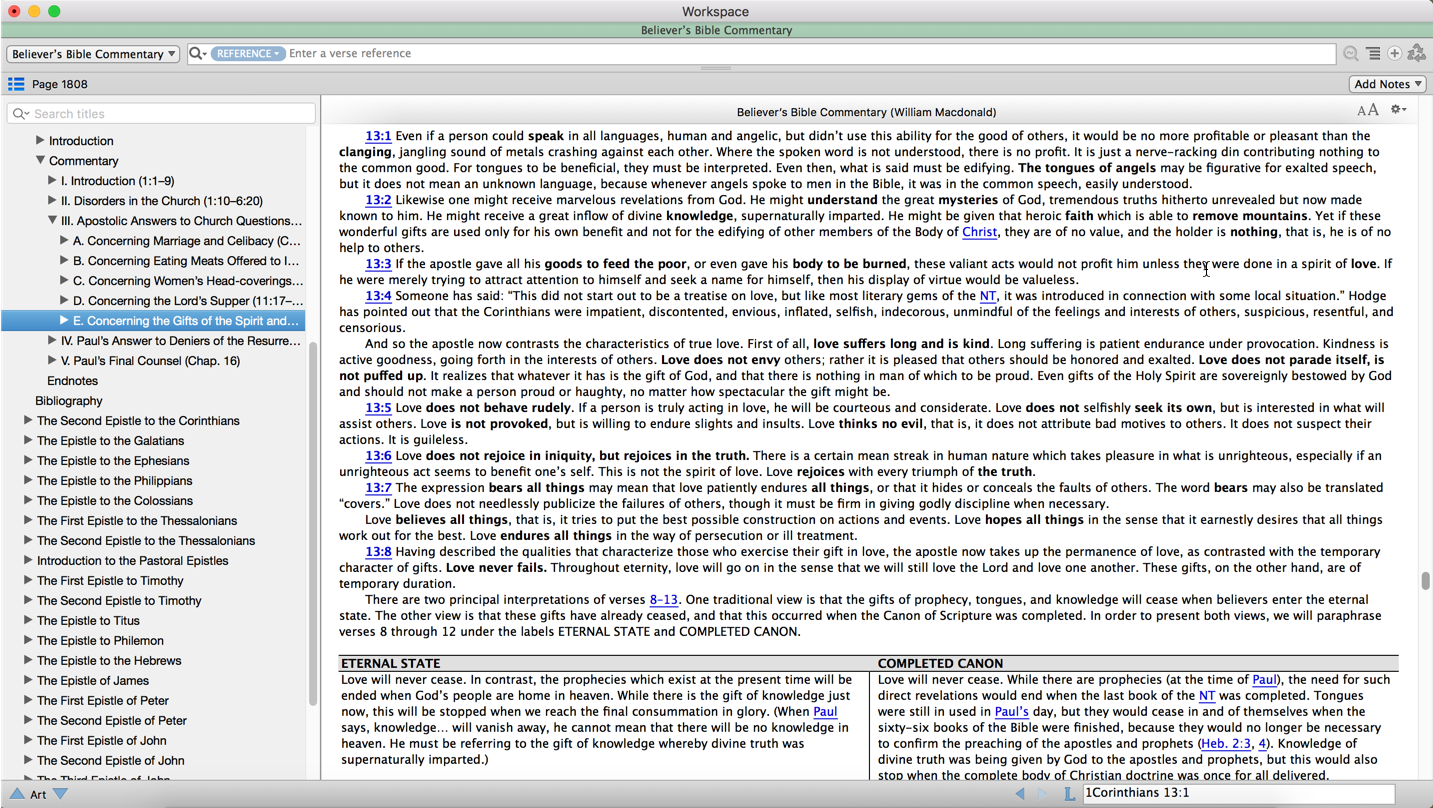
Task: Open the 13:8 verse link
Action: pos(378,552)
